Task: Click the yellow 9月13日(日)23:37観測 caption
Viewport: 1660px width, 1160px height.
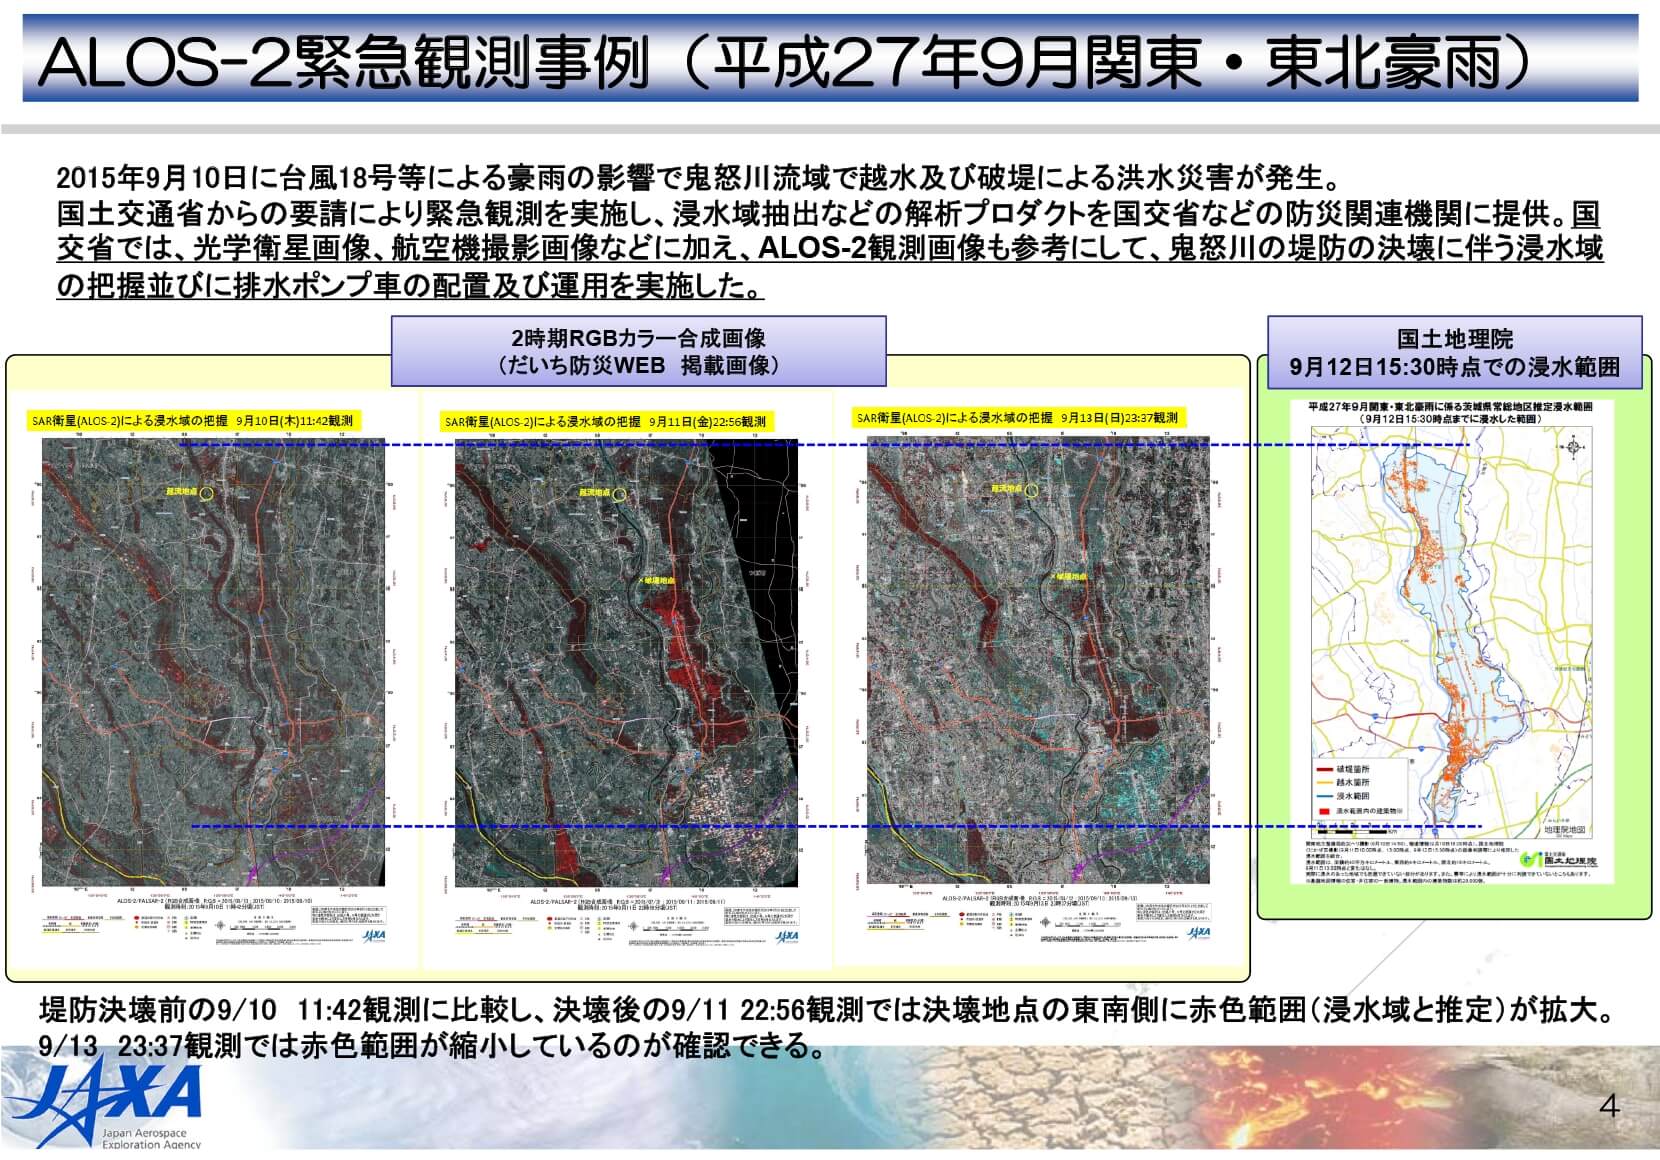Action: (1017, 418)
